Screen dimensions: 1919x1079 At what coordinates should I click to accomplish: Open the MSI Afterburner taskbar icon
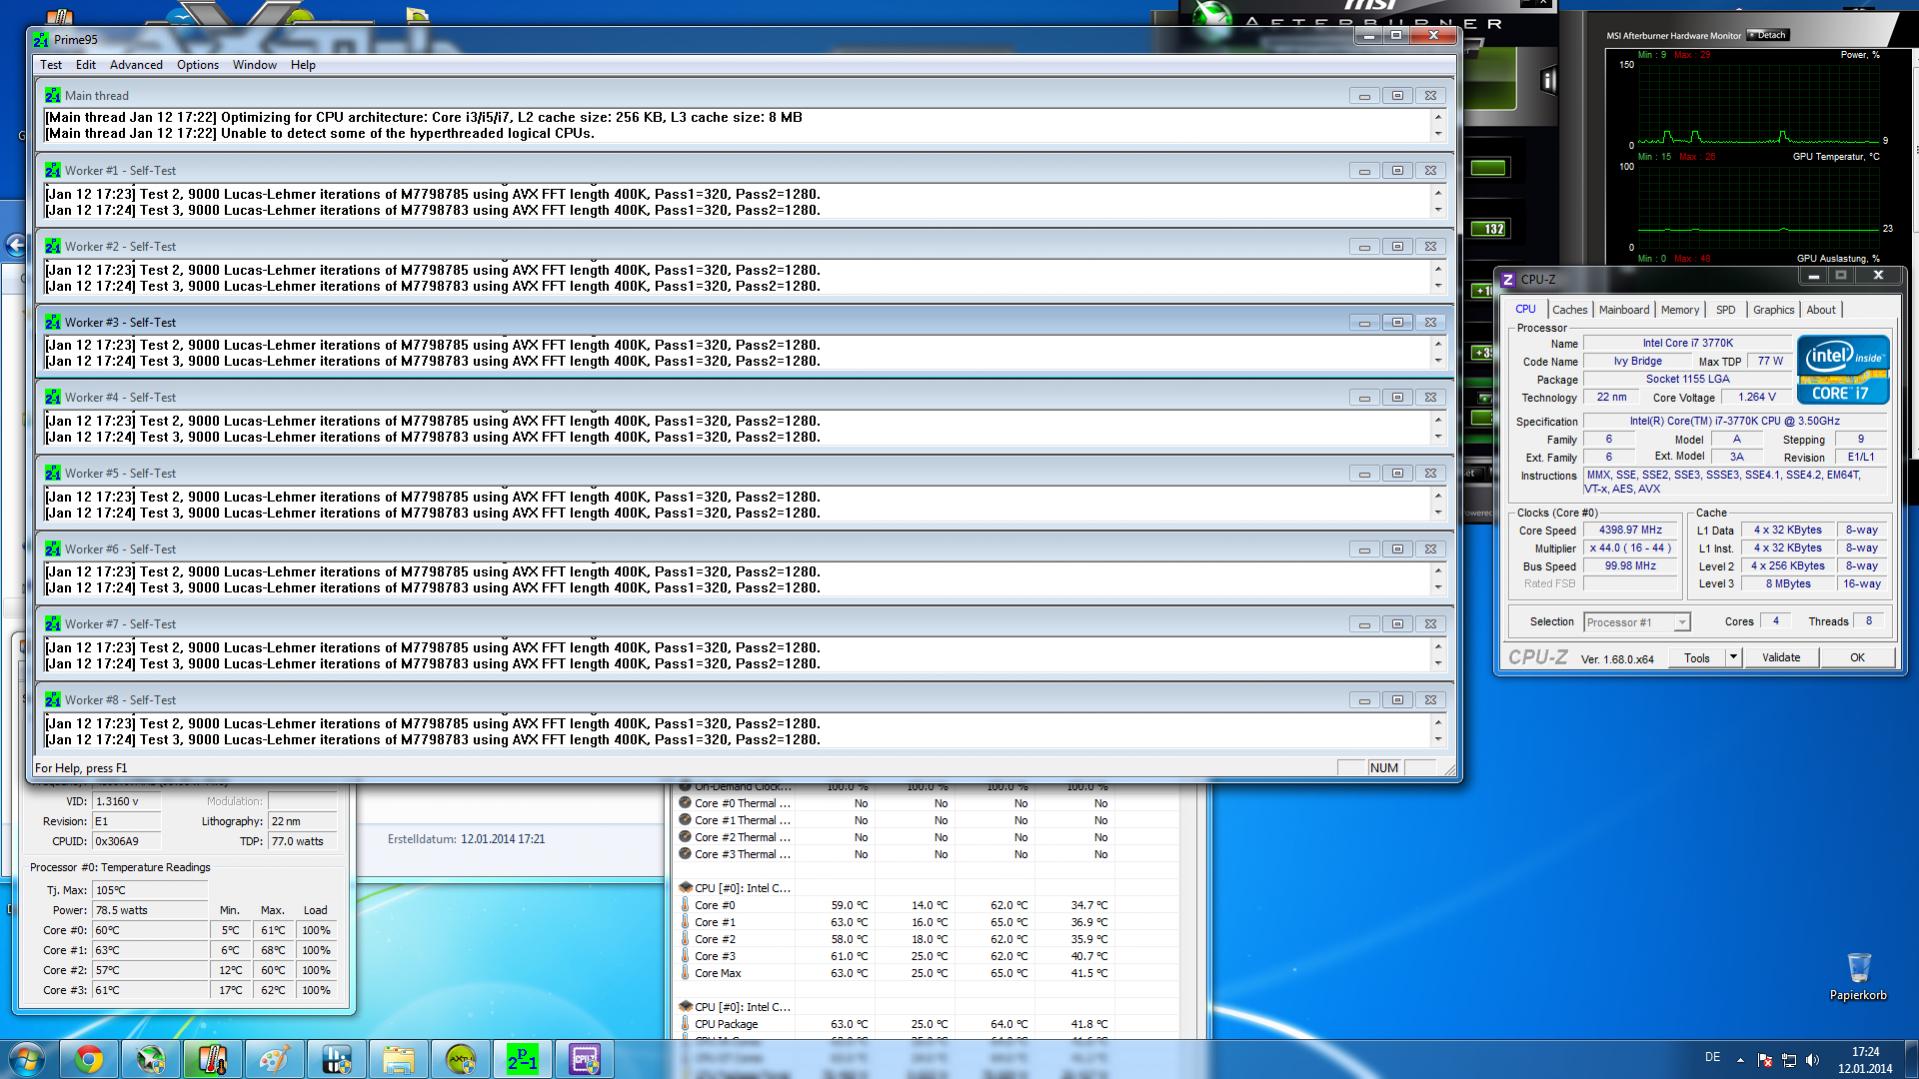point(150,1059)
